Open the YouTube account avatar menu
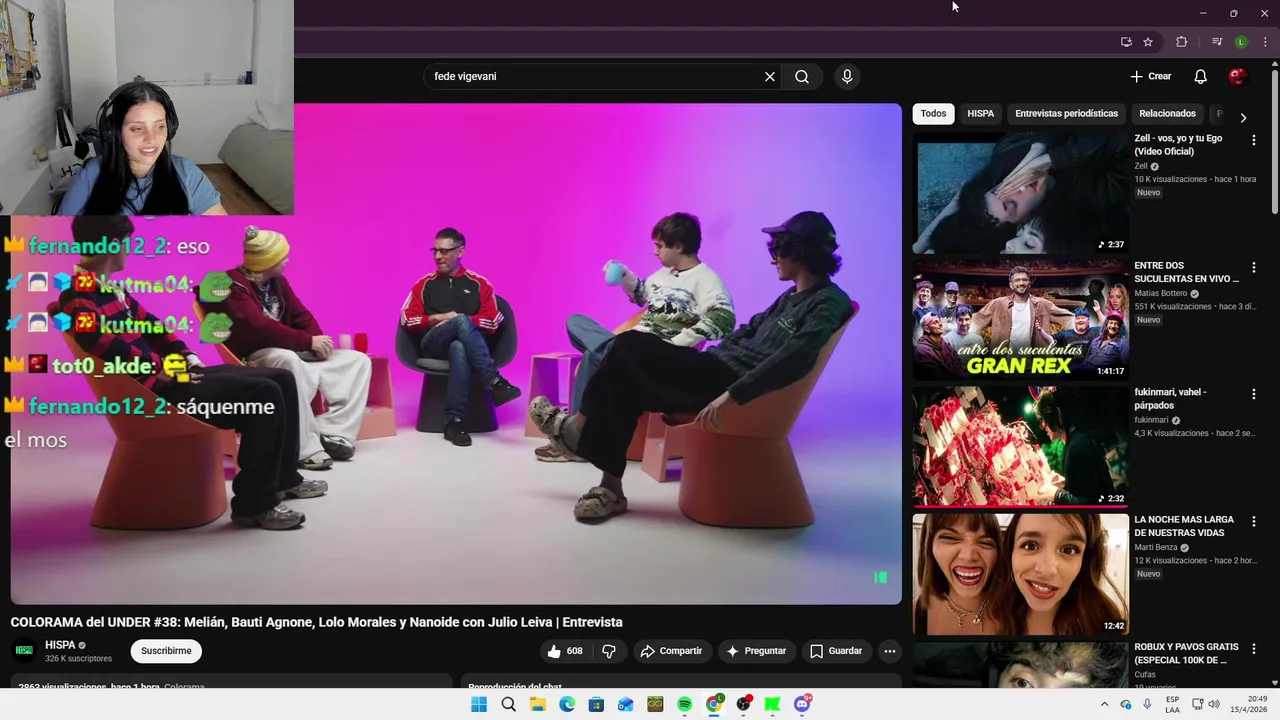The height and width of the screenshot is (720, 1280). coord(1238,77)
